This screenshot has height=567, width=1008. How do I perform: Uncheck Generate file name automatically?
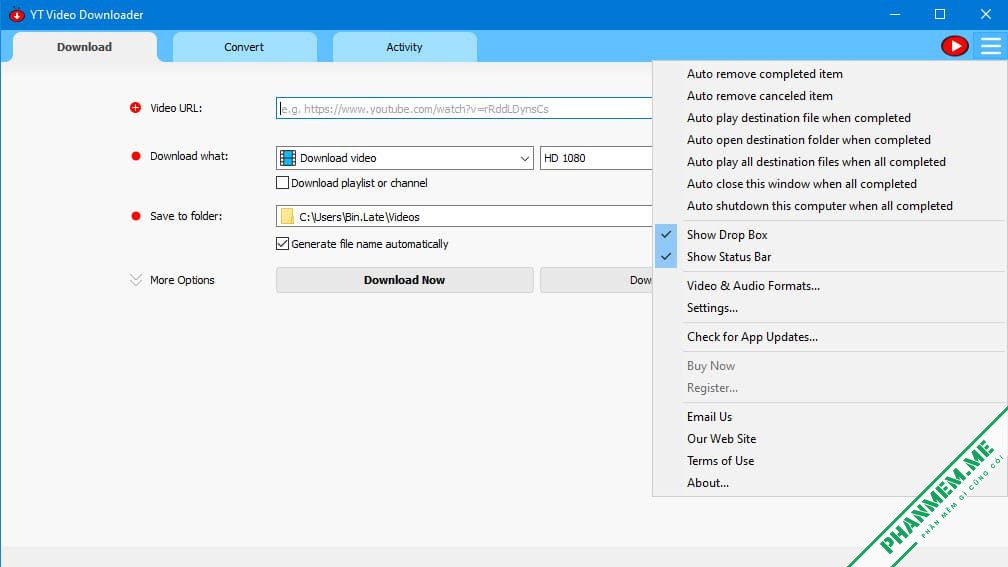pos(282,244)
